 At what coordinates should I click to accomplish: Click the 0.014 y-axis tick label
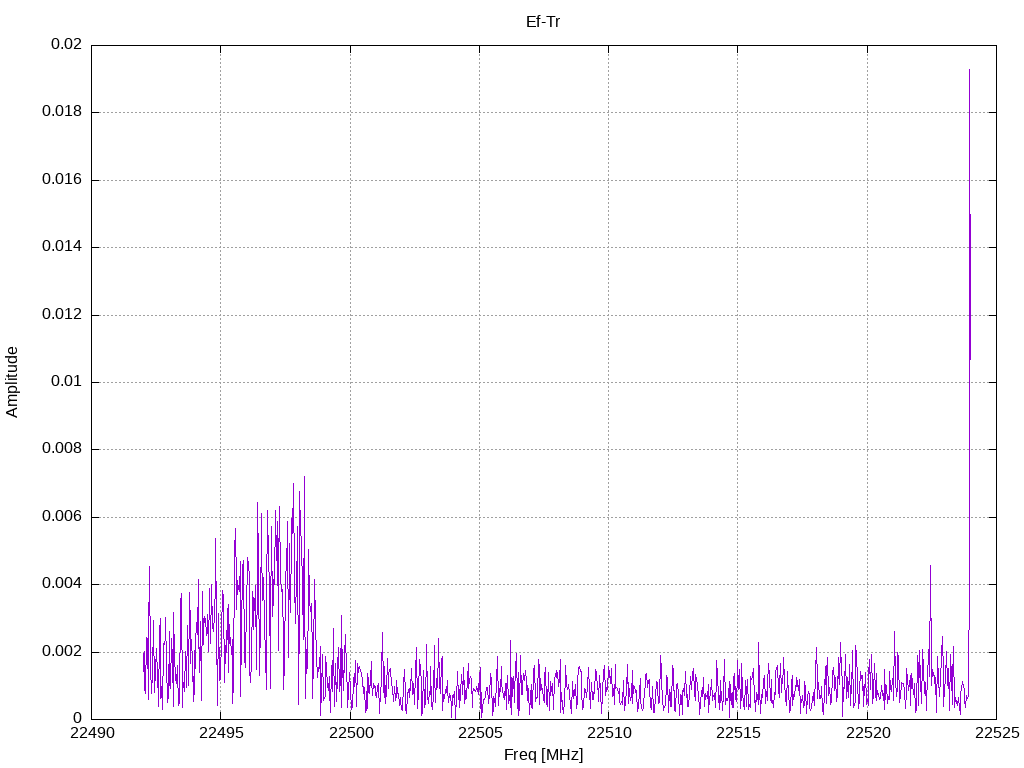click(x=61, y=247)
